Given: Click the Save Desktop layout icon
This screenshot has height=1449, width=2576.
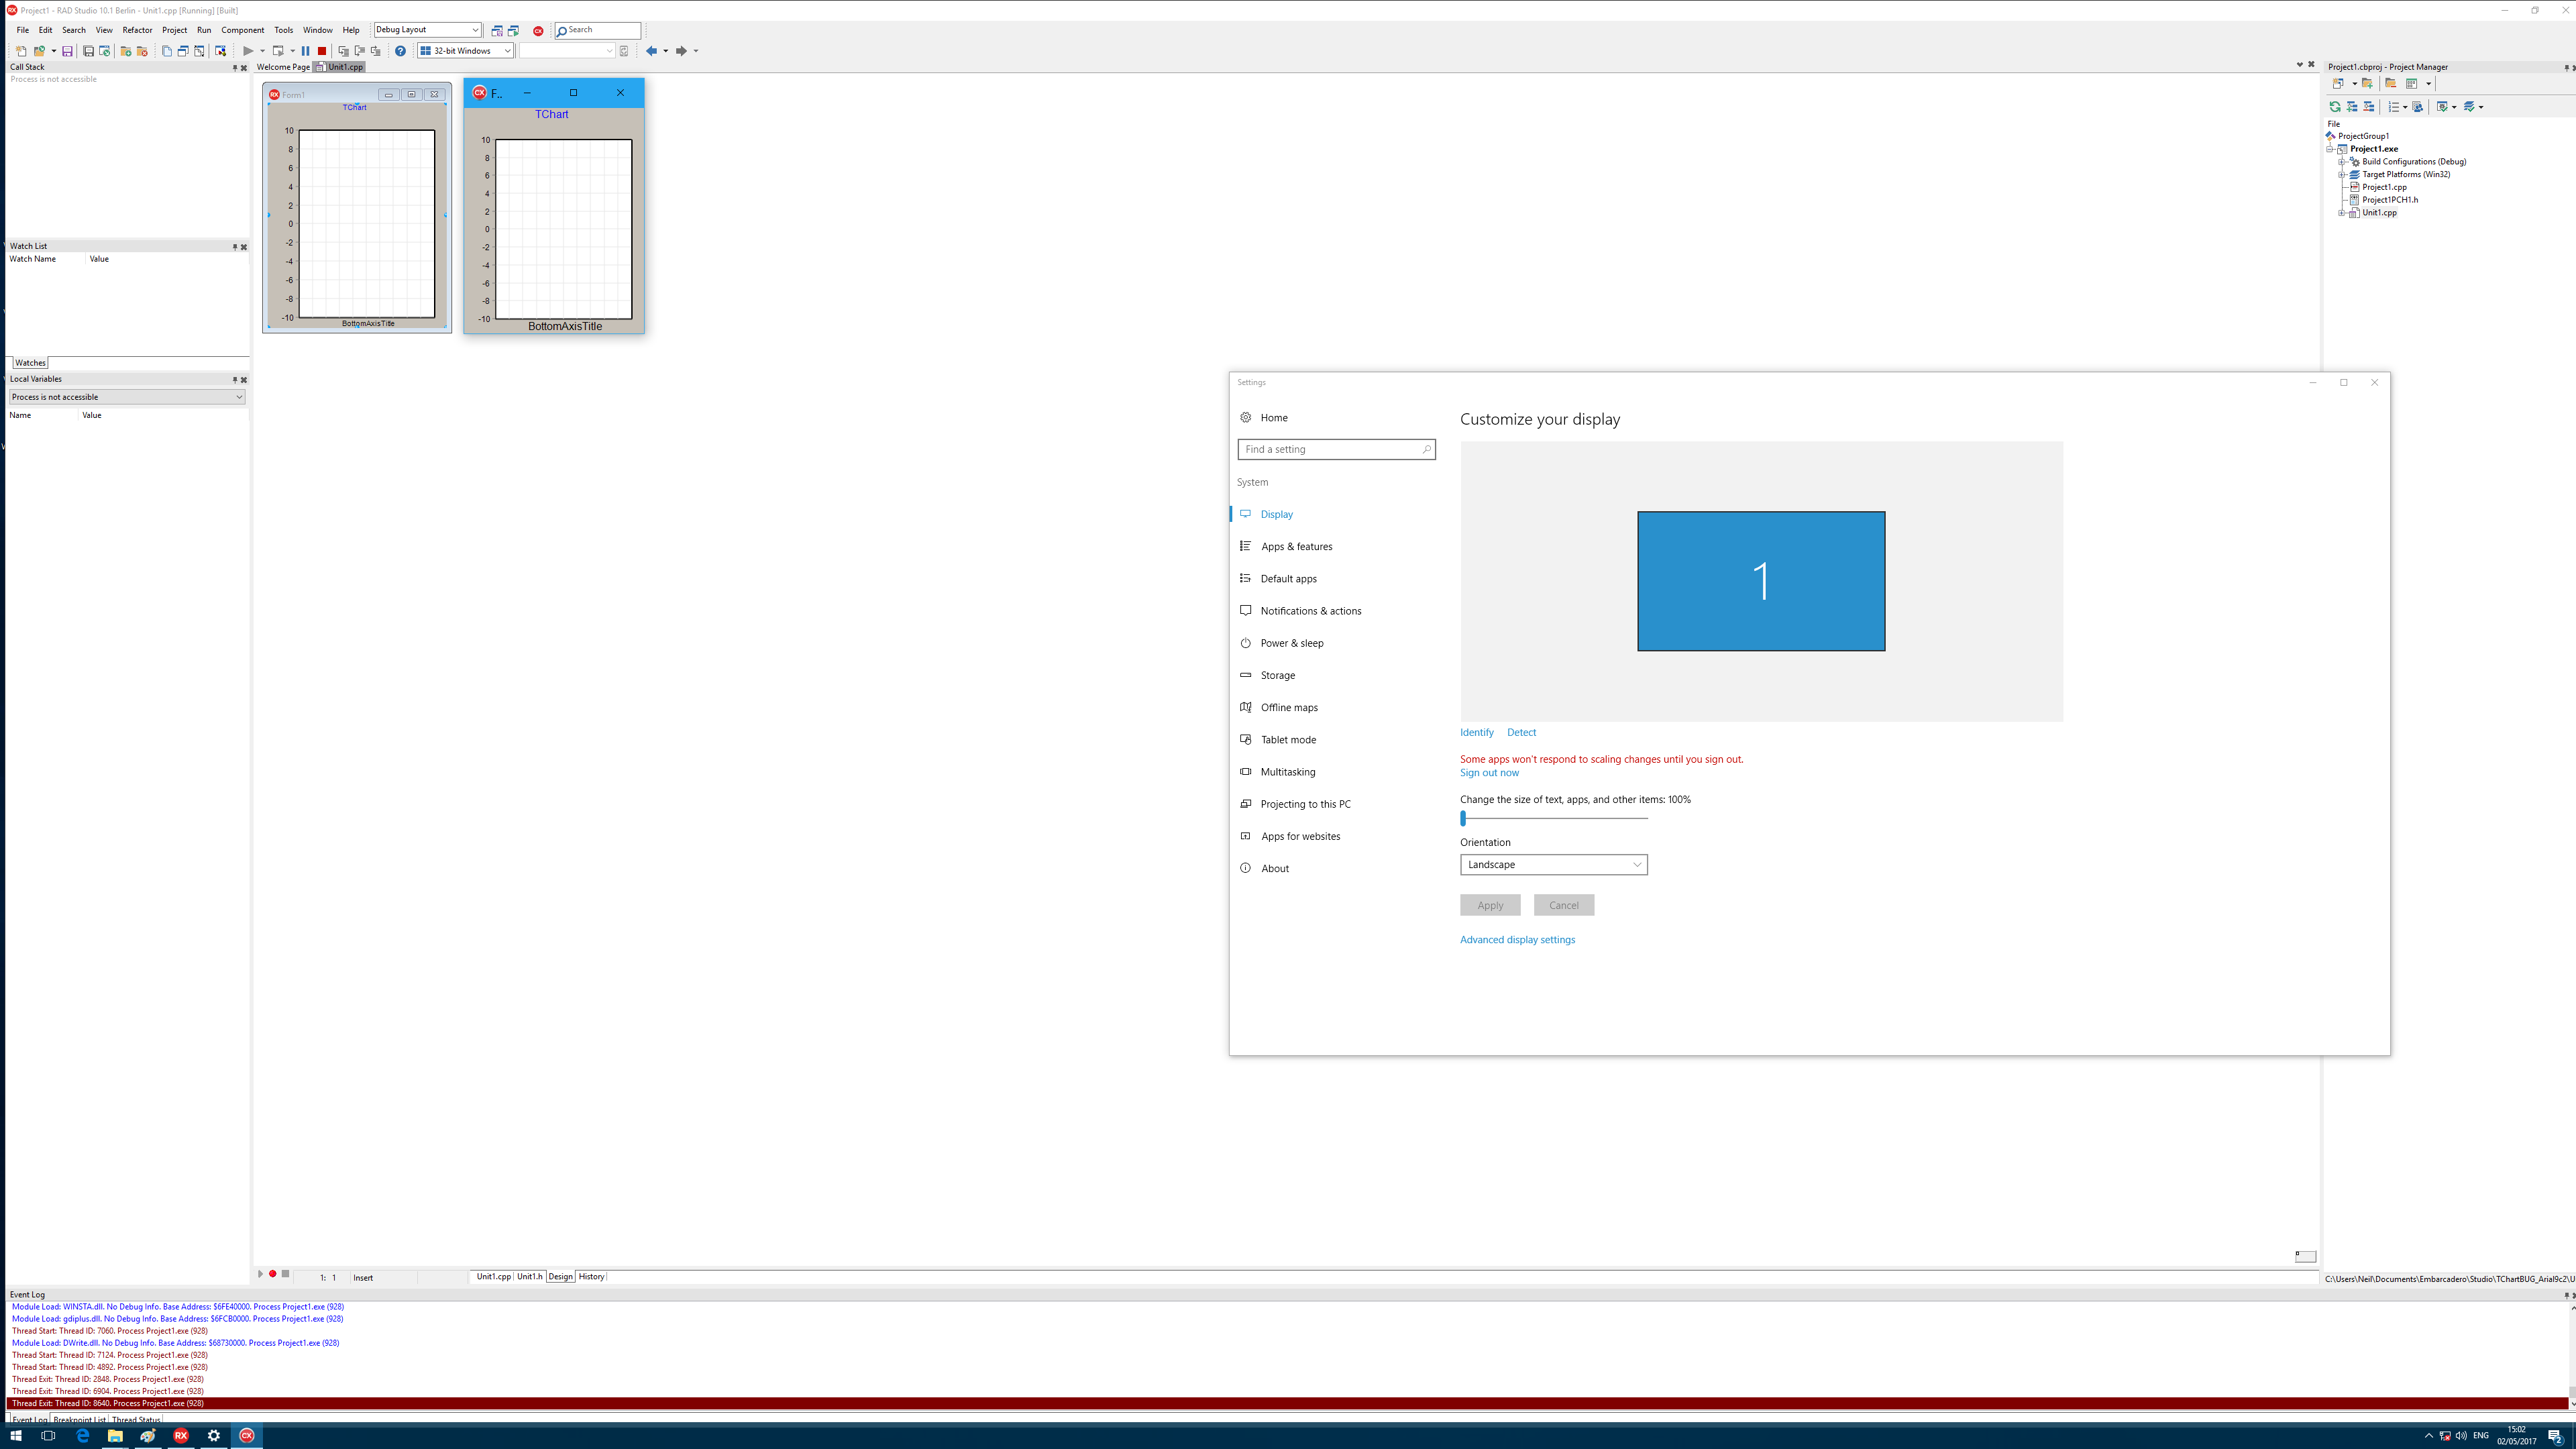Looking at the screenshot, I should tap(497, 31).
